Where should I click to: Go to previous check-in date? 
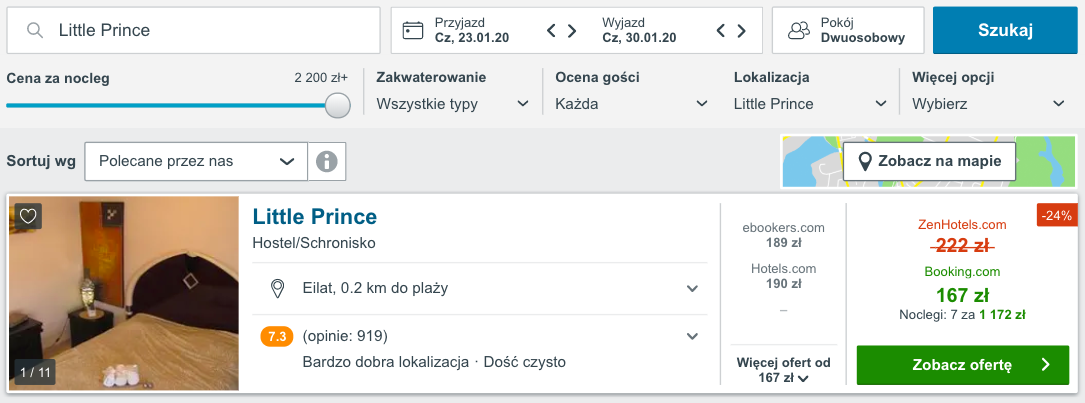(x=552, y=30)
